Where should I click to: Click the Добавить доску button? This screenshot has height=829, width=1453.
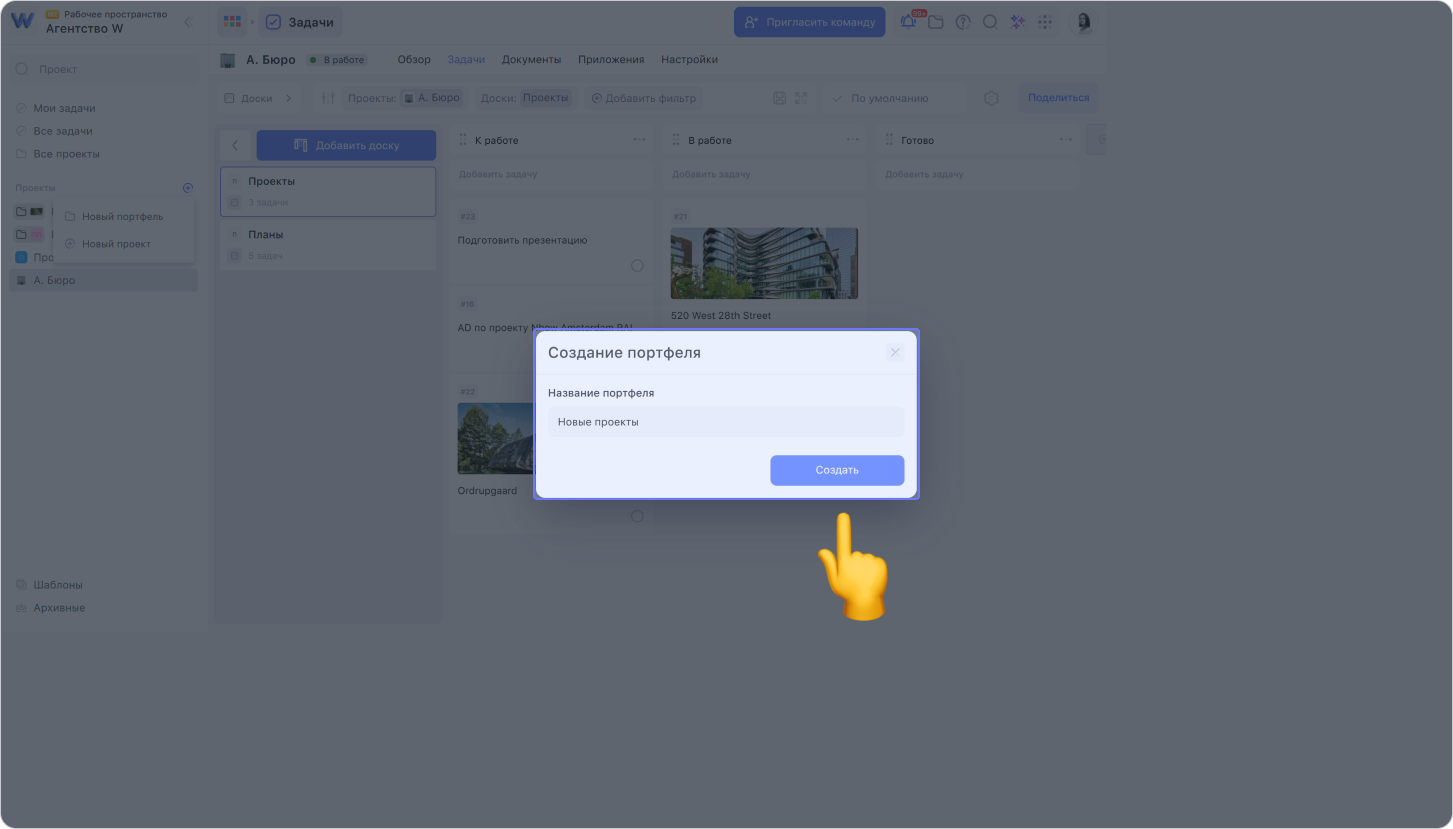346,145
